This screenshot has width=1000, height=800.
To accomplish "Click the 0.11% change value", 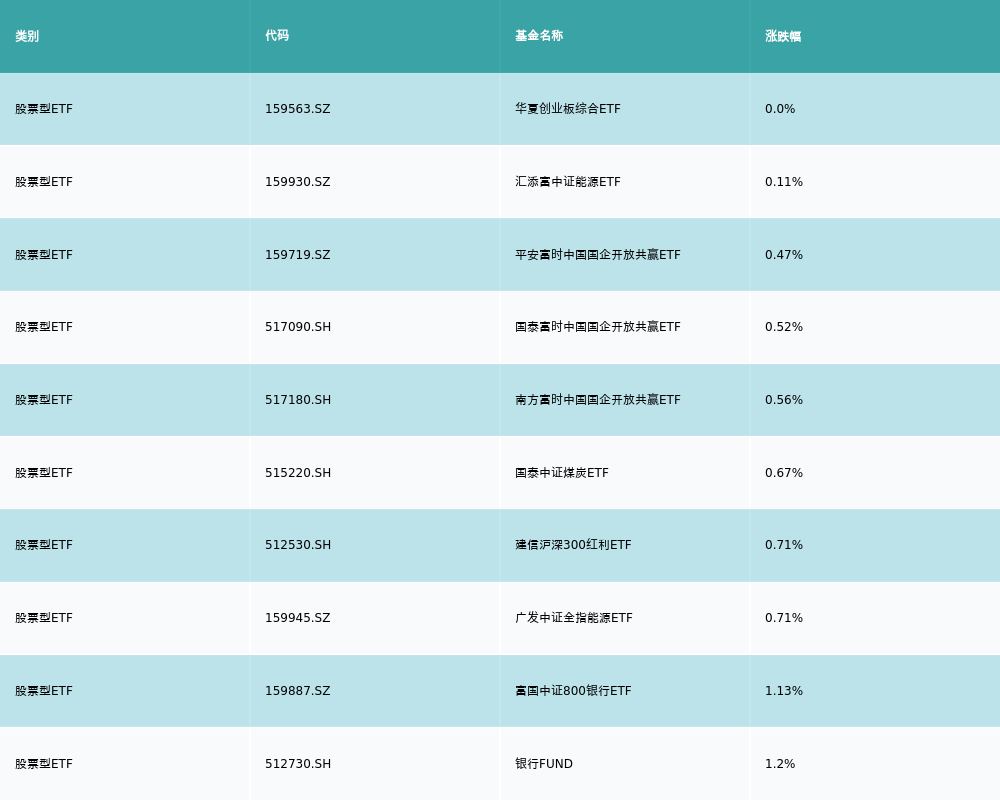I will [x=784, y=182].
